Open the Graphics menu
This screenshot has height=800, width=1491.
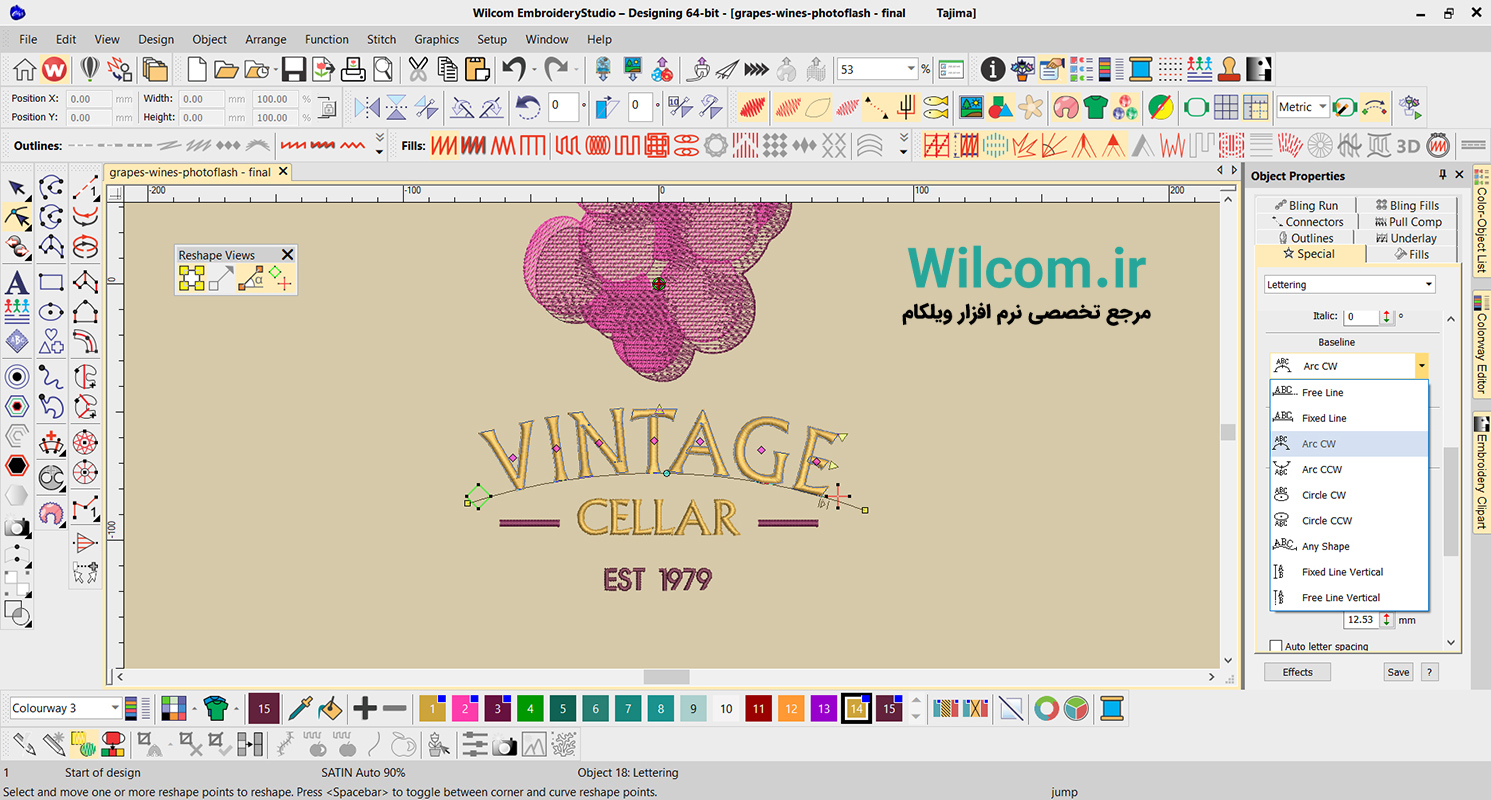click(436, 39)
